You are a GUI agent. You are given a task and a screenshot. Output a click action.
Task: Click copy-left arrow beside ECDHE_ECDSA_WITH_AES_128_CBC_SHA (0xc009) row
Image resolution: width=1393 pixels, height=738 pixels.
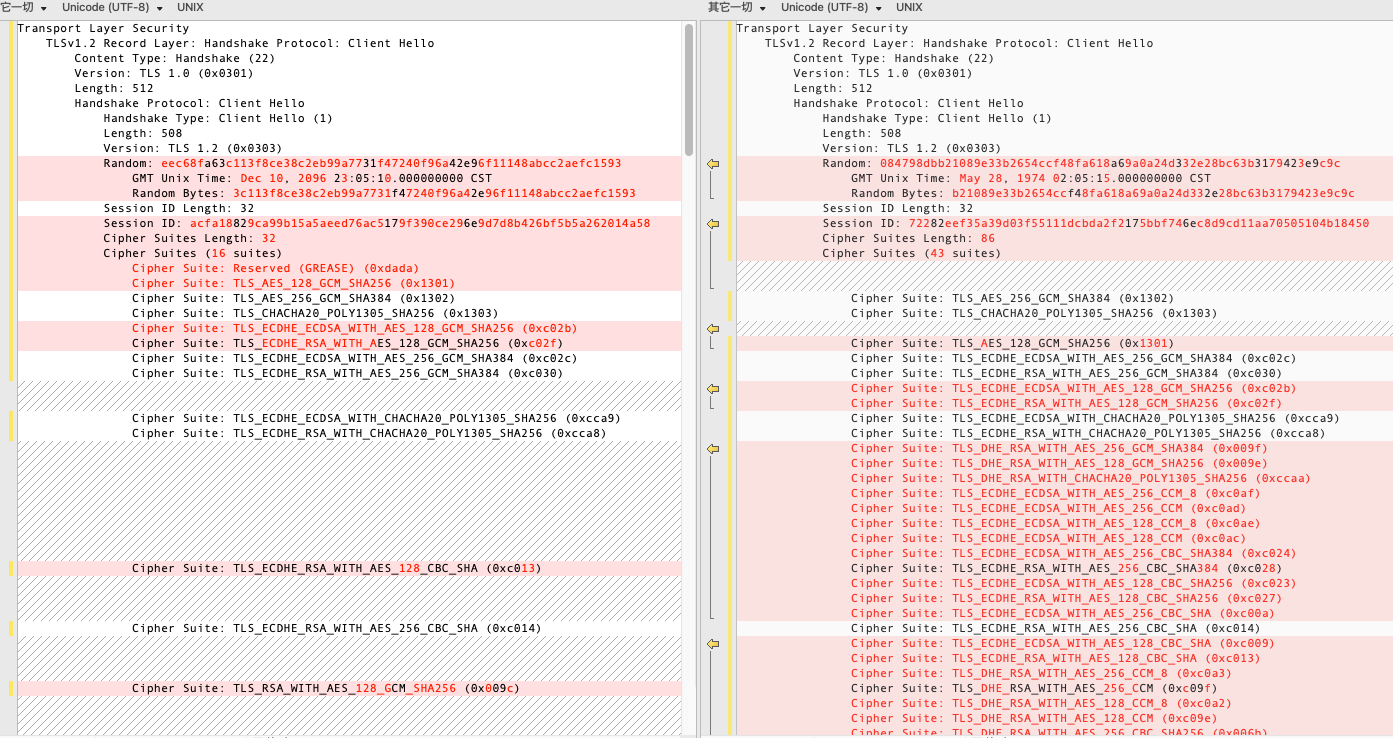coord(713,644)
